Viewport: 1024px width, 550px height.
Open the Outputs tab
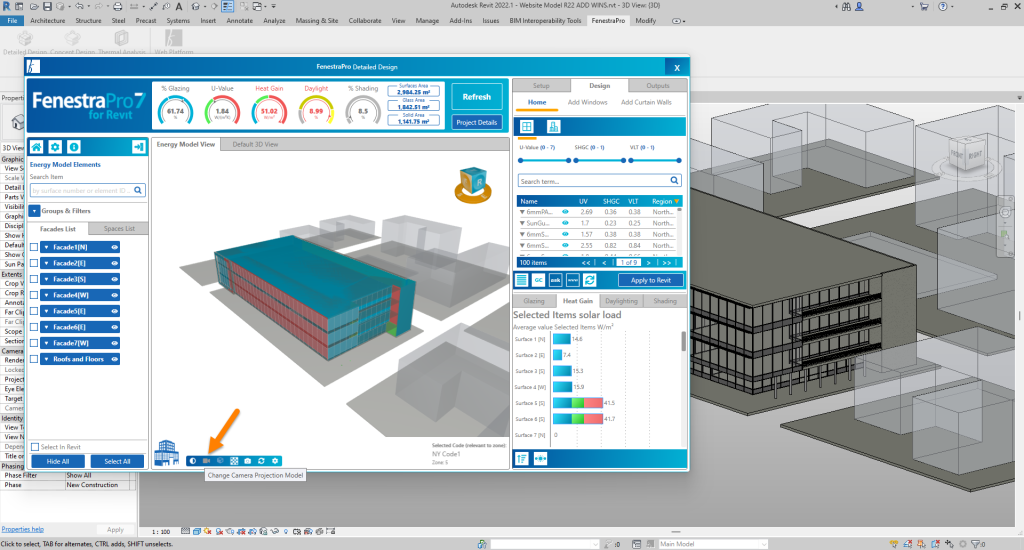tap(658, 86)
